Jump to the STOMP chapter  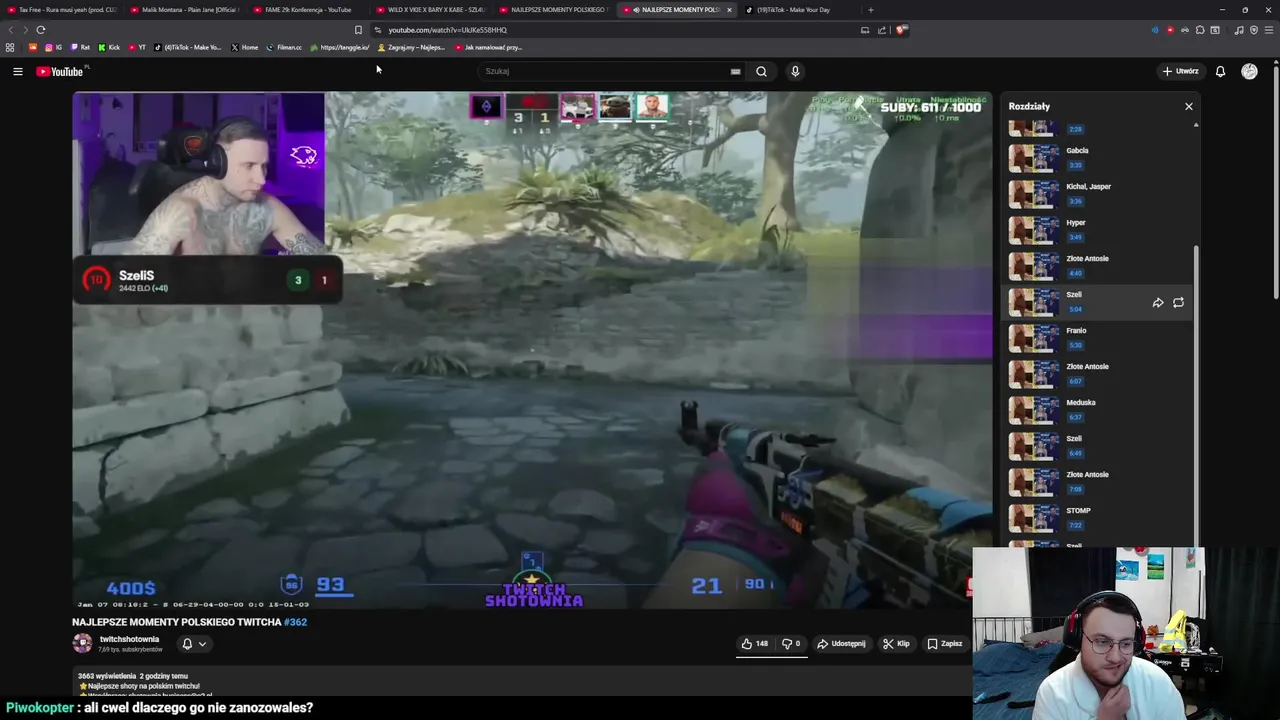coord(1100,517)
